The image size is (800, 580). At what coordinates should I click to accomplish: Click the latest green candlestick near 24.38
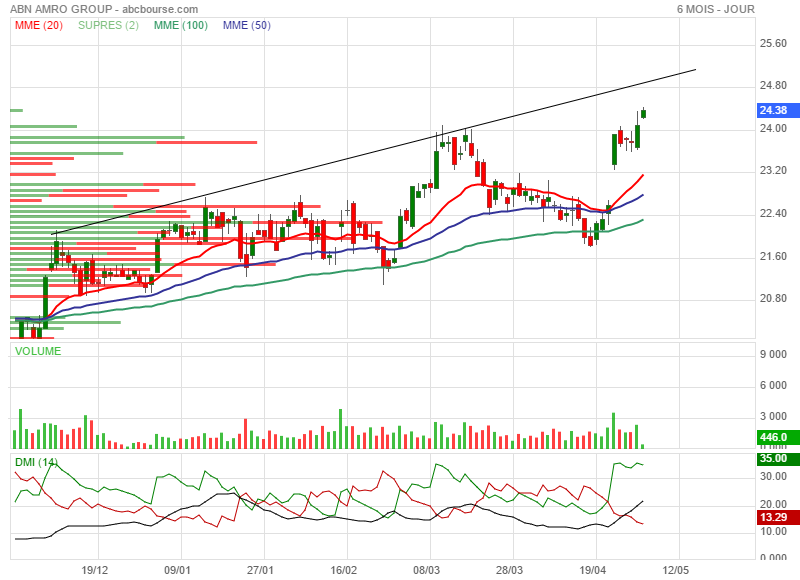[643, 113]
